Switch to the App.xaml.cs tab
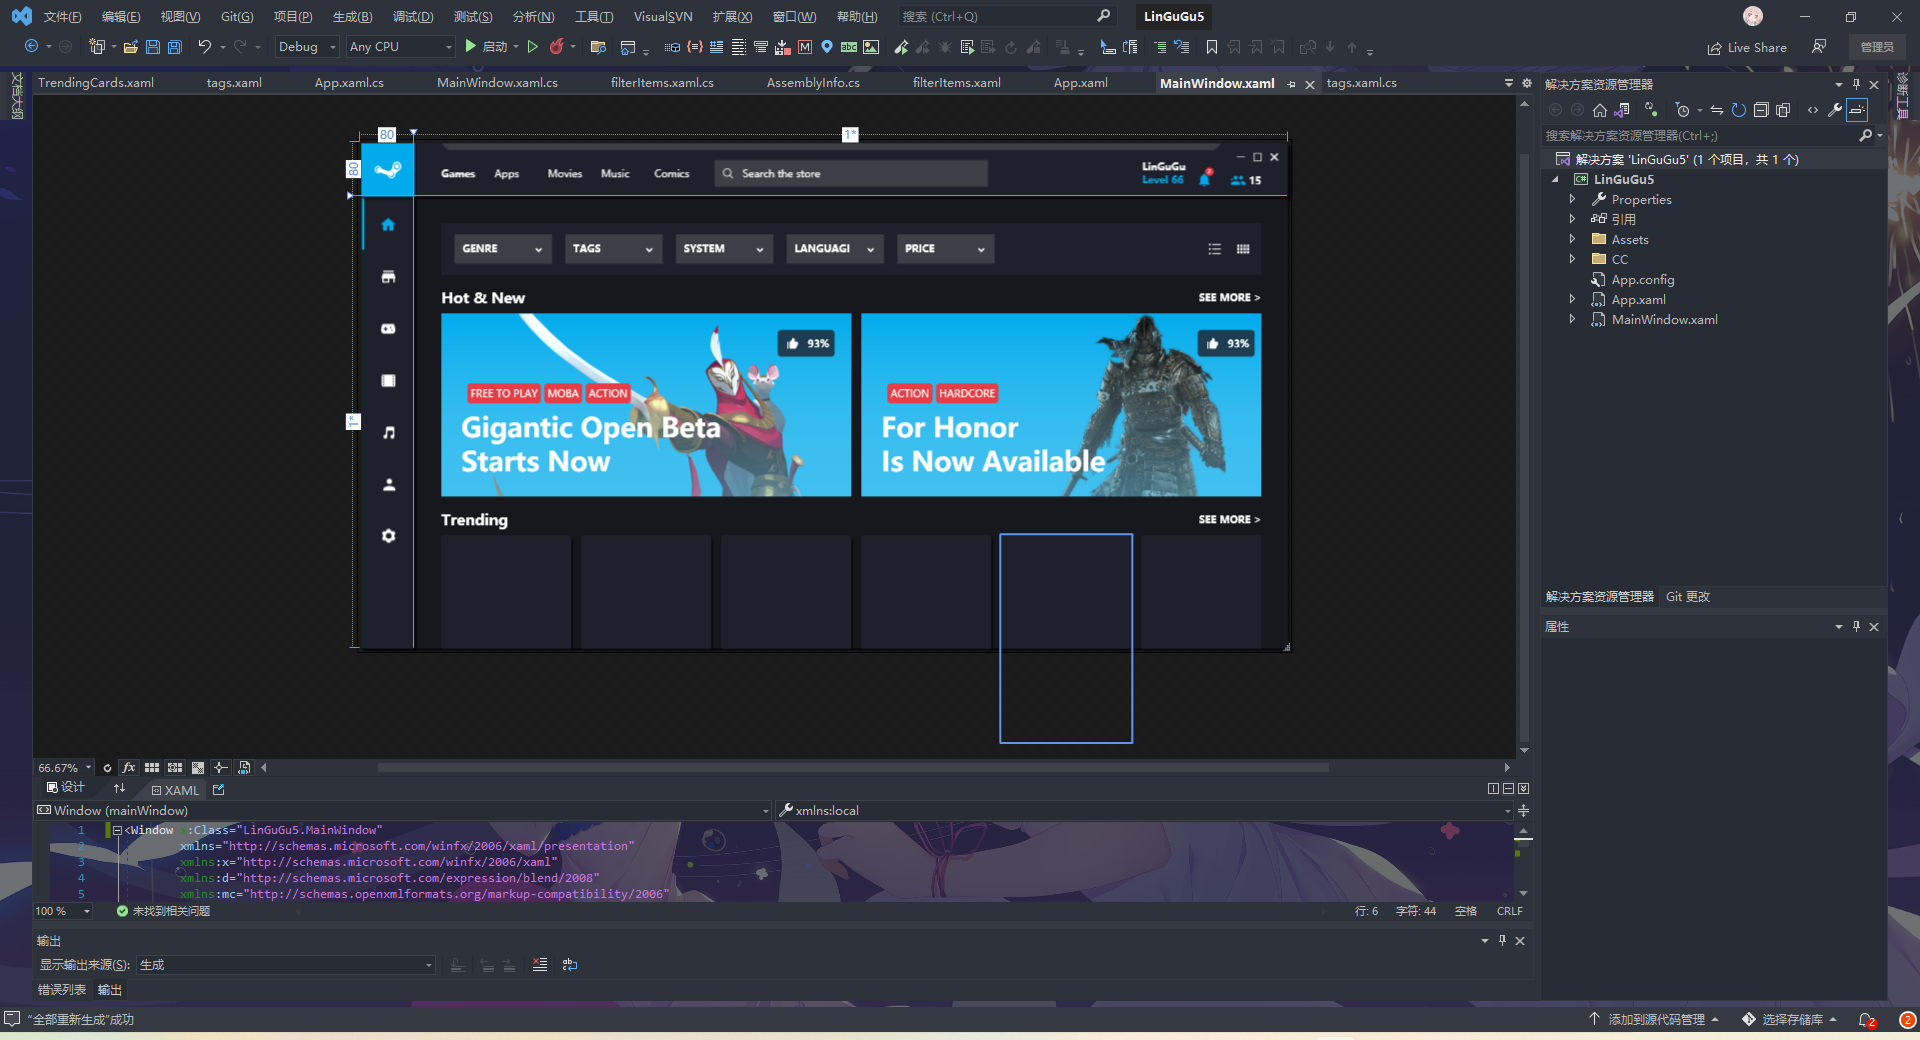This screenshot has height=1040, width=1920. pos(349,83)
